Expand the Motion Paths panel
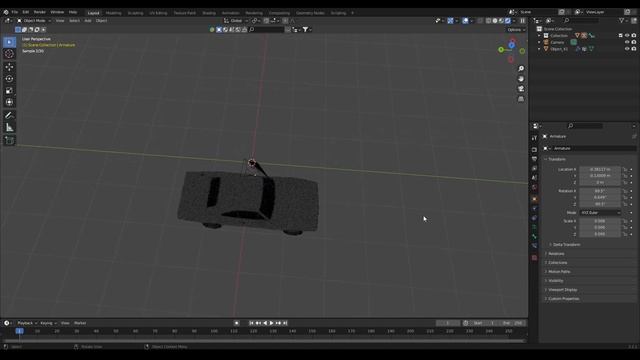The height and width of the screenshot is (360, 640). [559, 271]
